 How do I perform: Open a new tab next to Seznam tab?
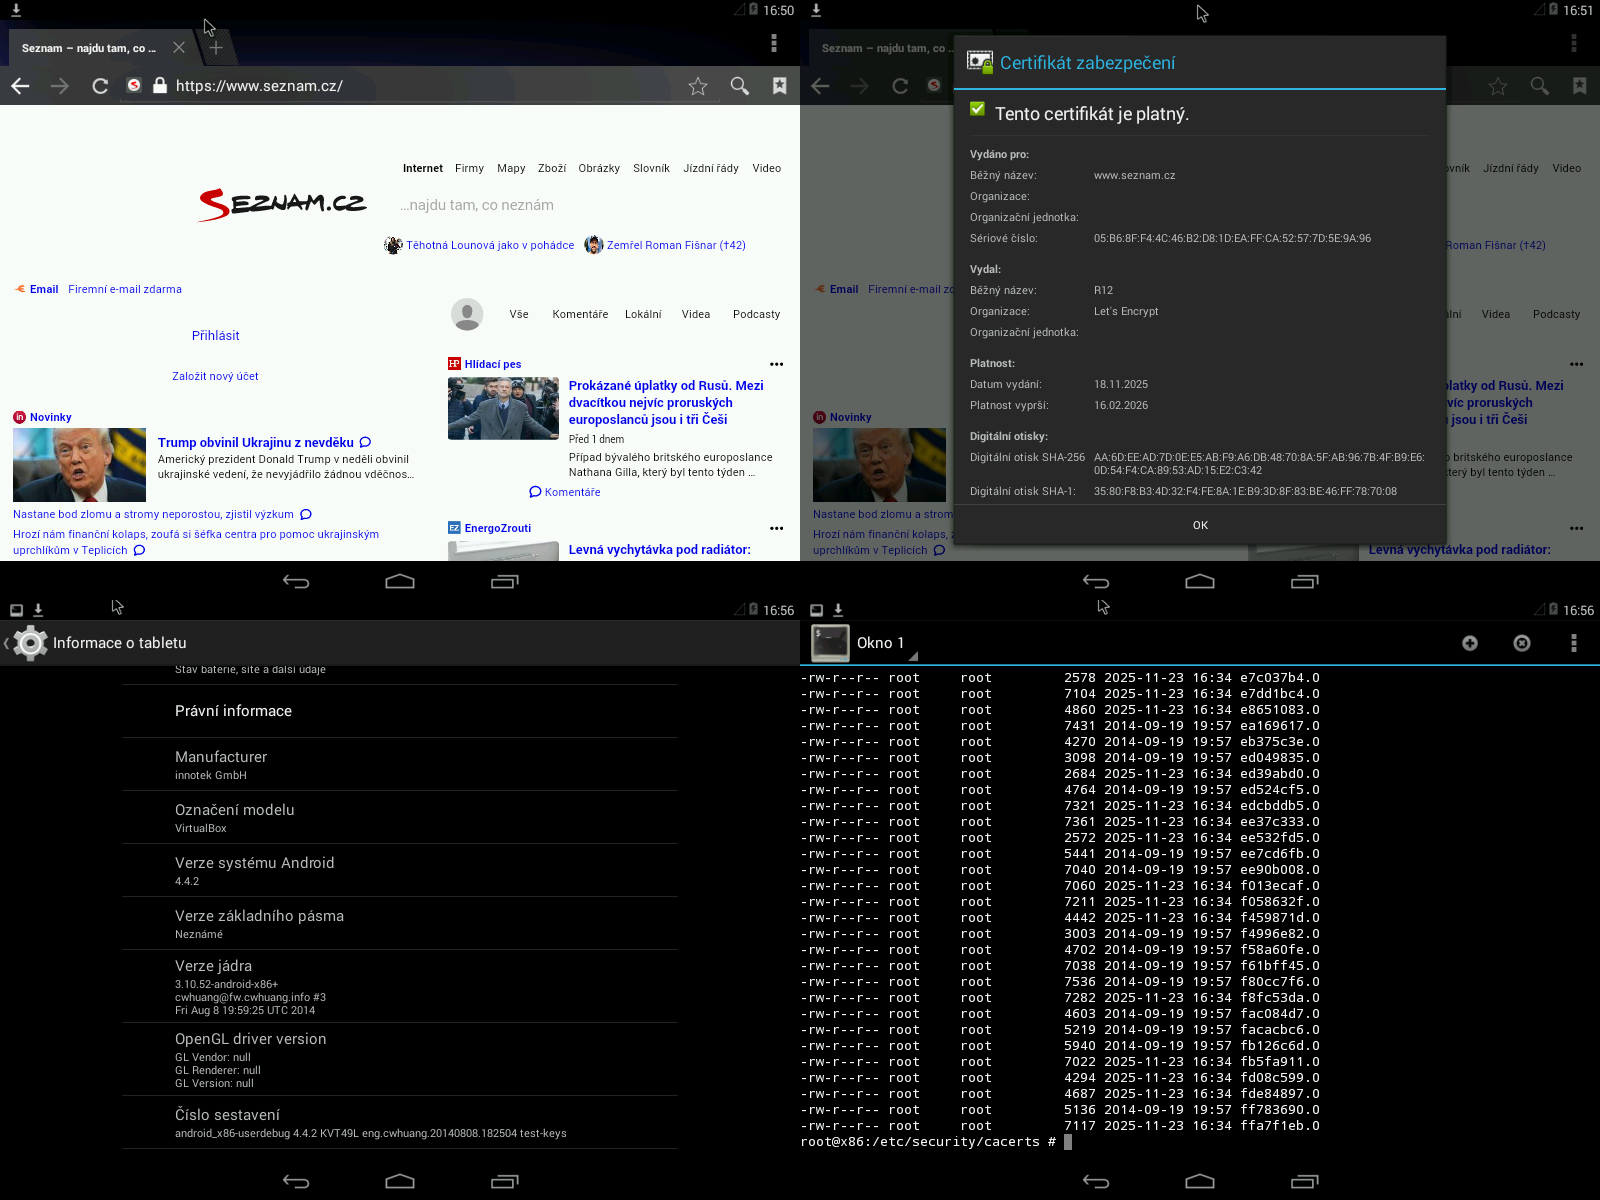pos(216,48)
